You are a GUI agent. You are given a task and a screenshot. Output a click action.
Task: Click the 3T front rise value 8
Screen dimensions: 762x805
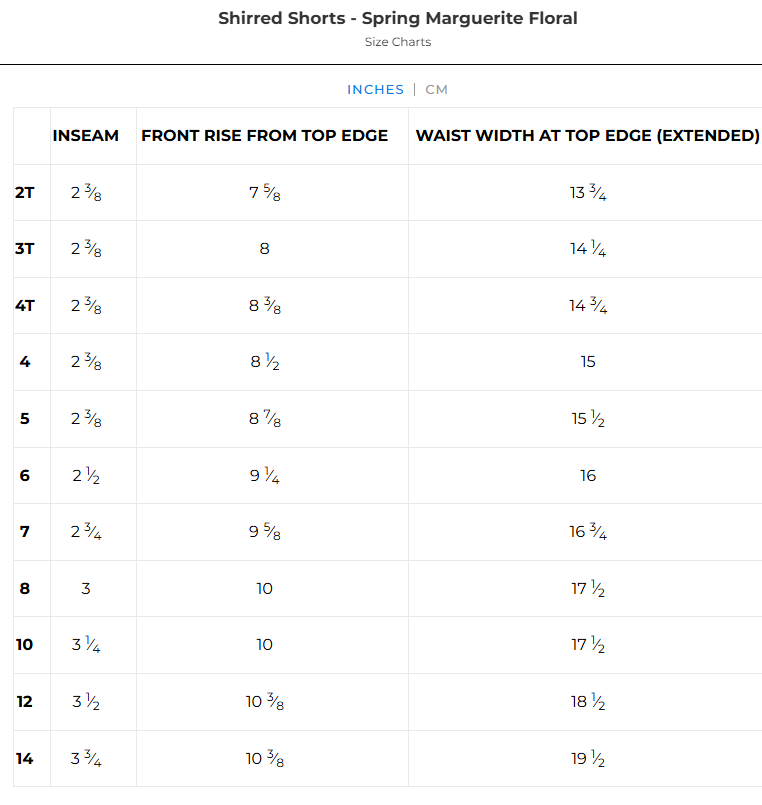click(264, 249)
